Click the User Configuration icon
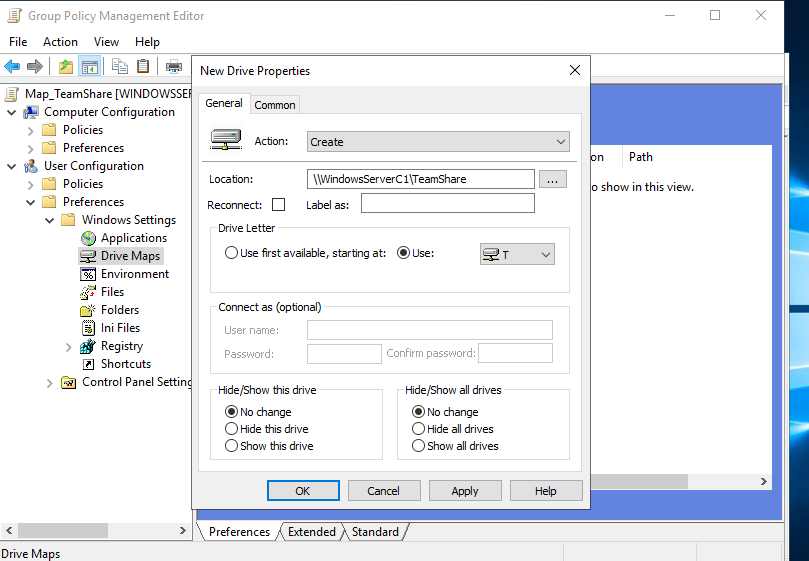Viewport: 809px width, 561px height. click(x=31, y=166)
